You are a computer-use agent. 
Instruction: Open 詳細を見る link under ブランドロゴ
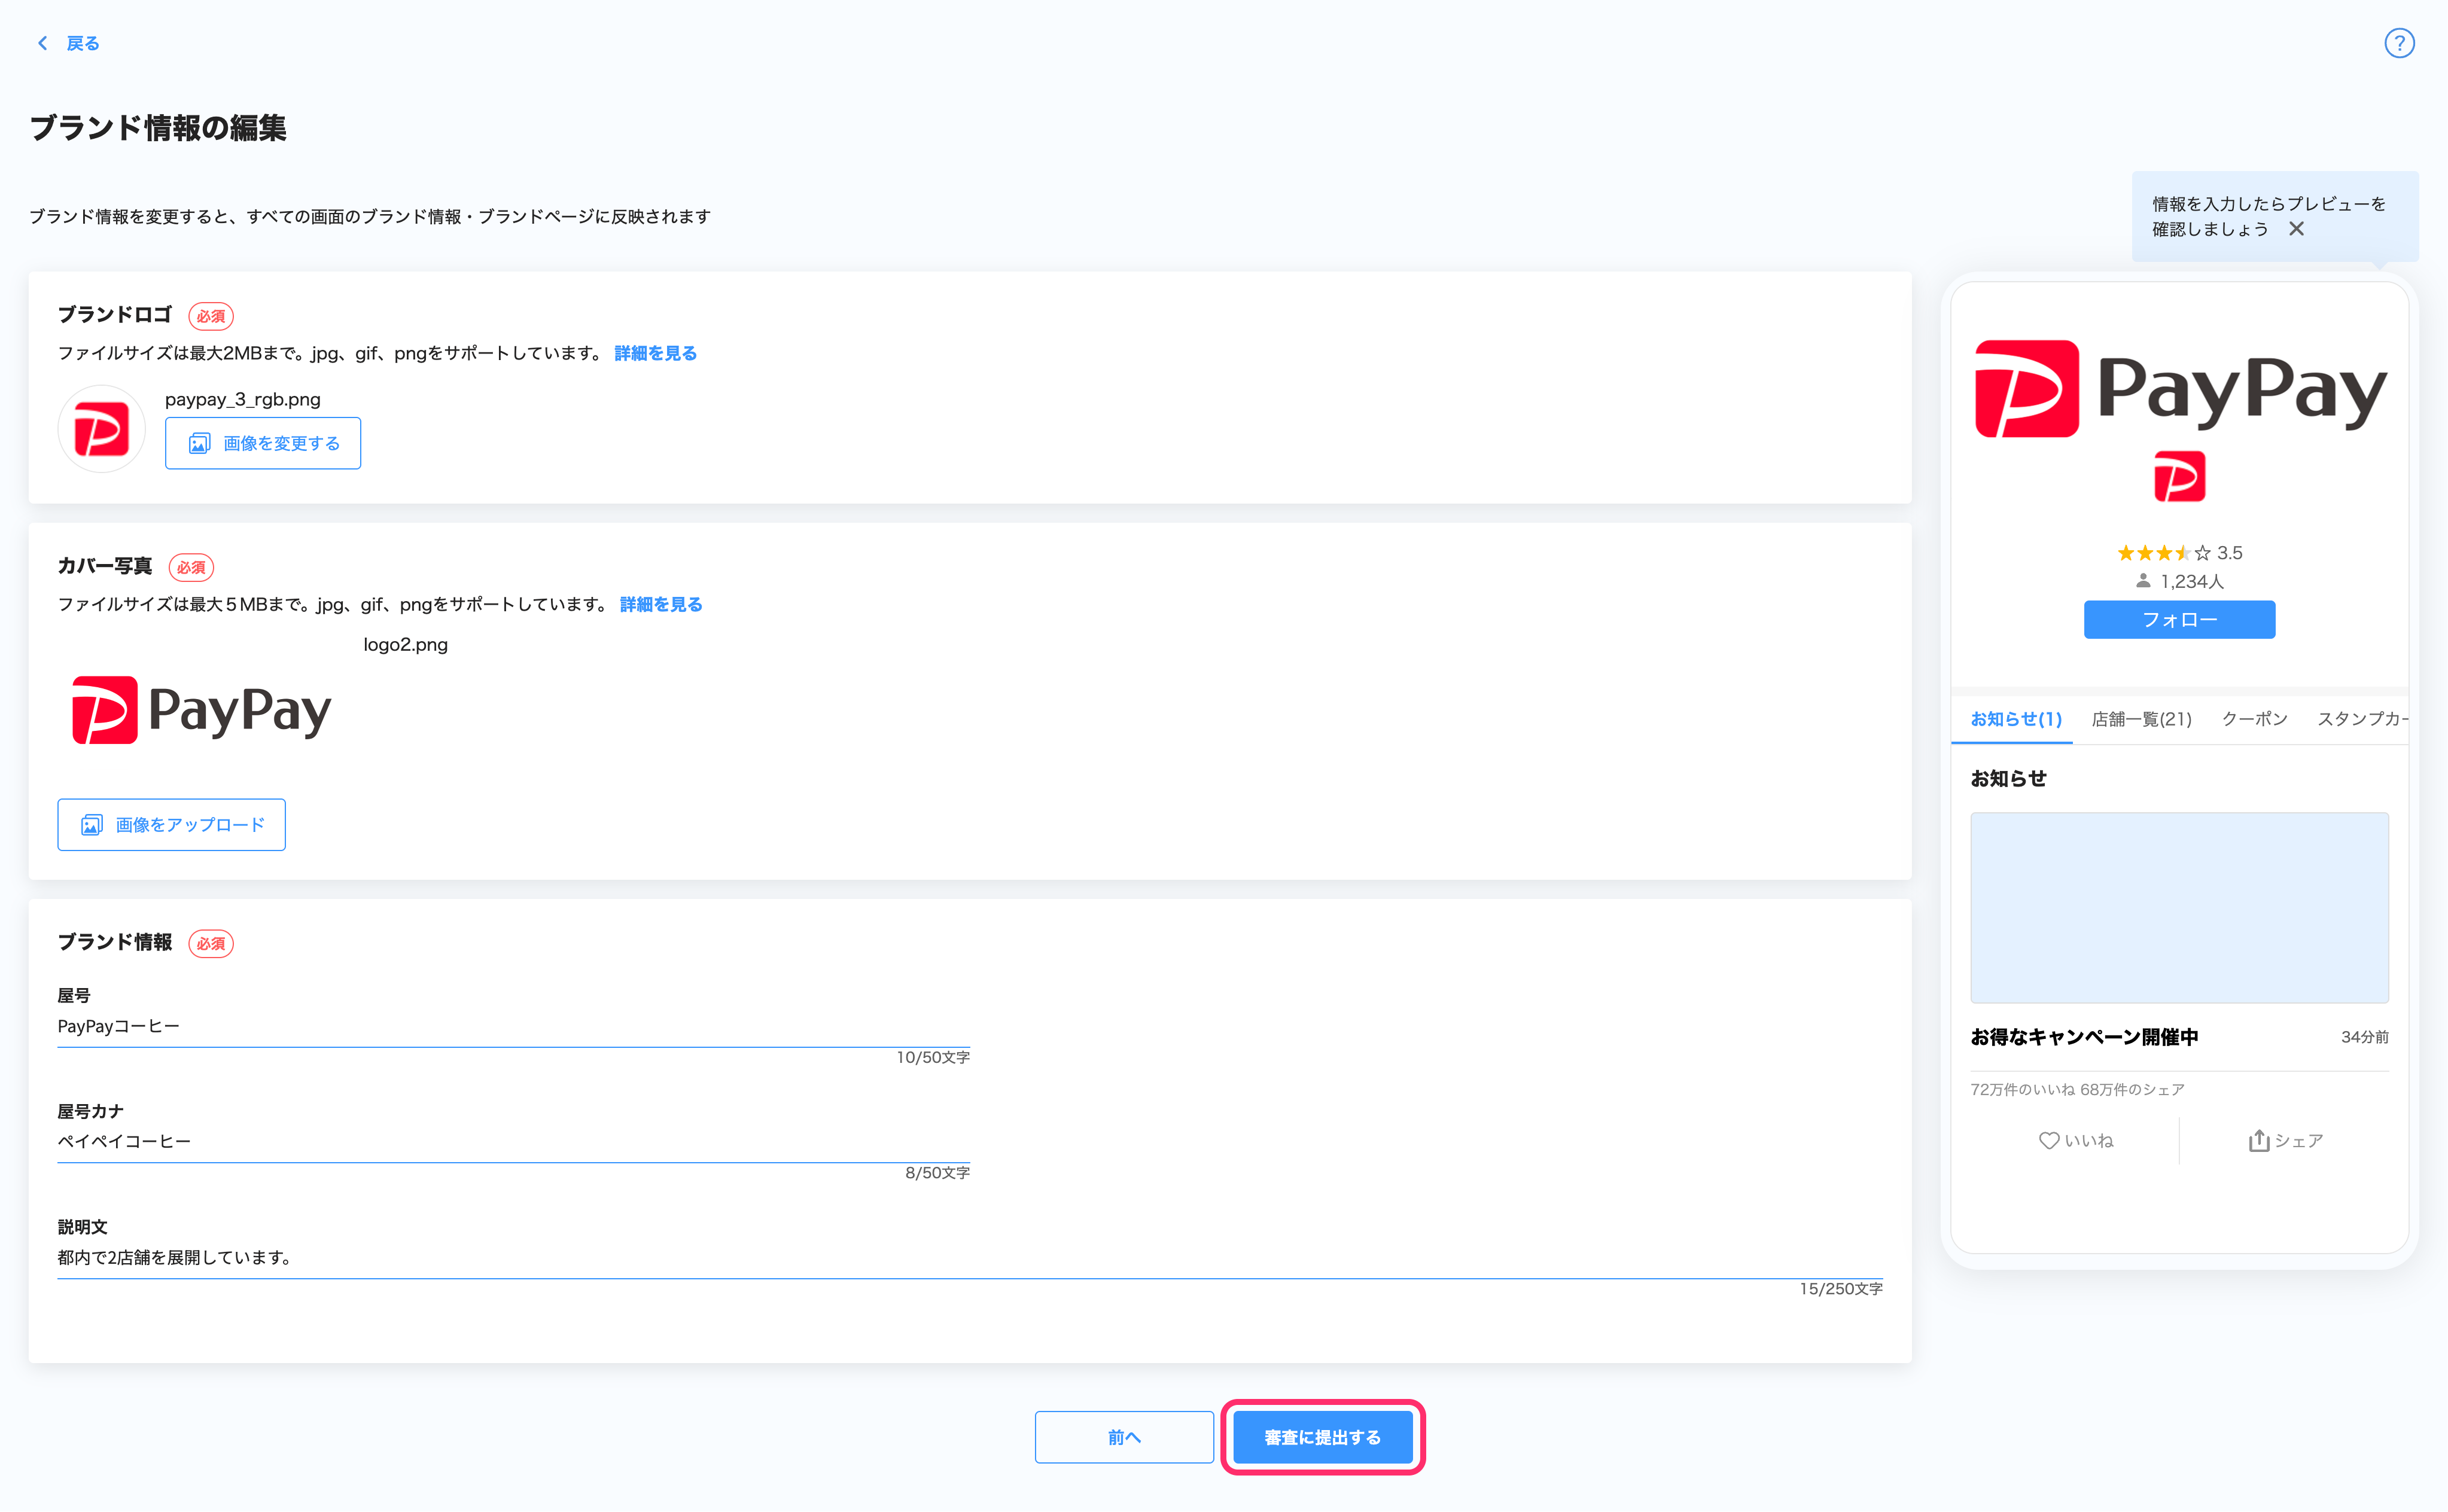[655, 353]
